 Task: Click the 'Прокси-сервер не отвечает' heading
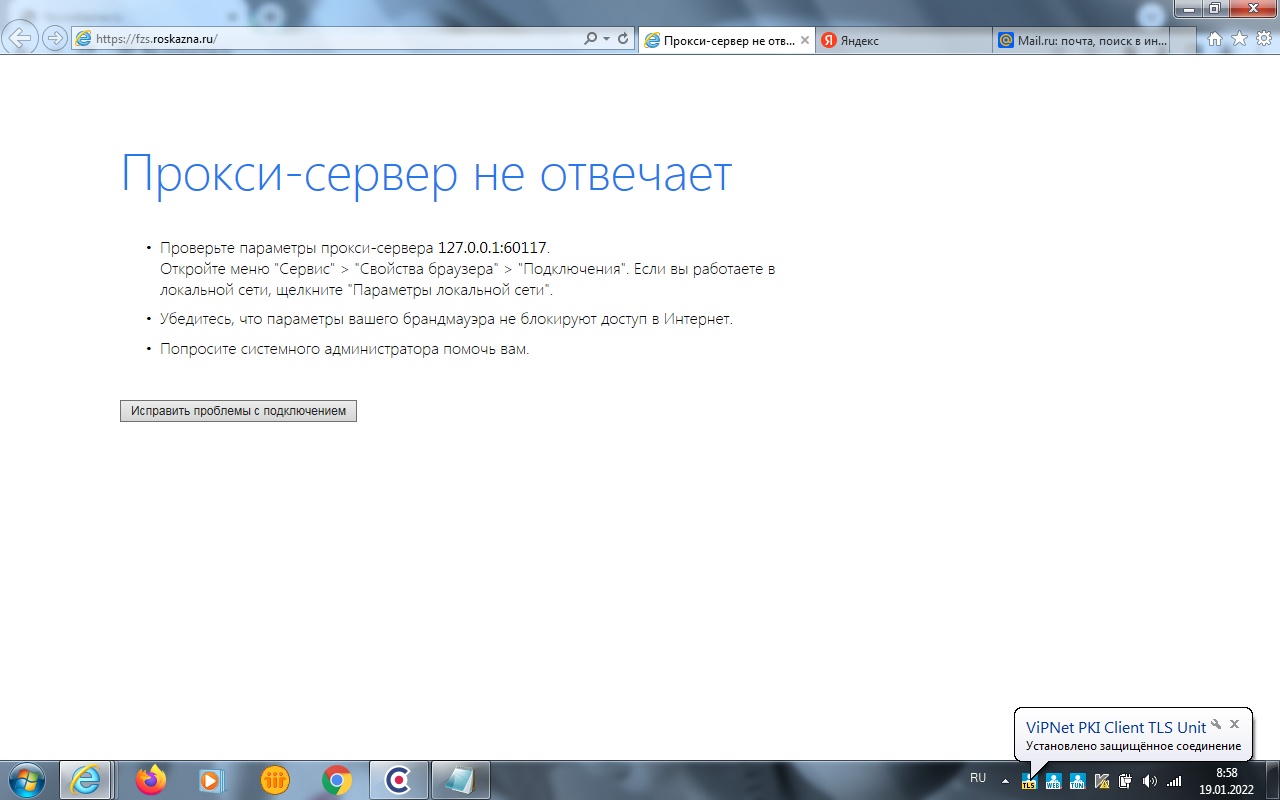[427, 175]
